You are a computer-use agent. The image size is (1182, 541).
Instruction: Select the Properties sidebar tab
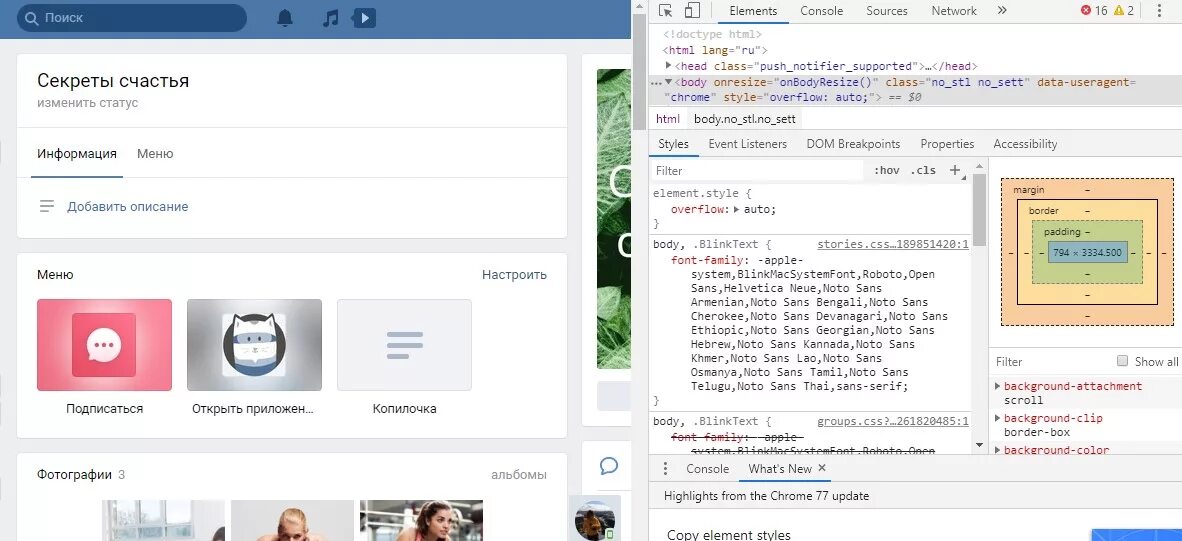tap(947, 144)
